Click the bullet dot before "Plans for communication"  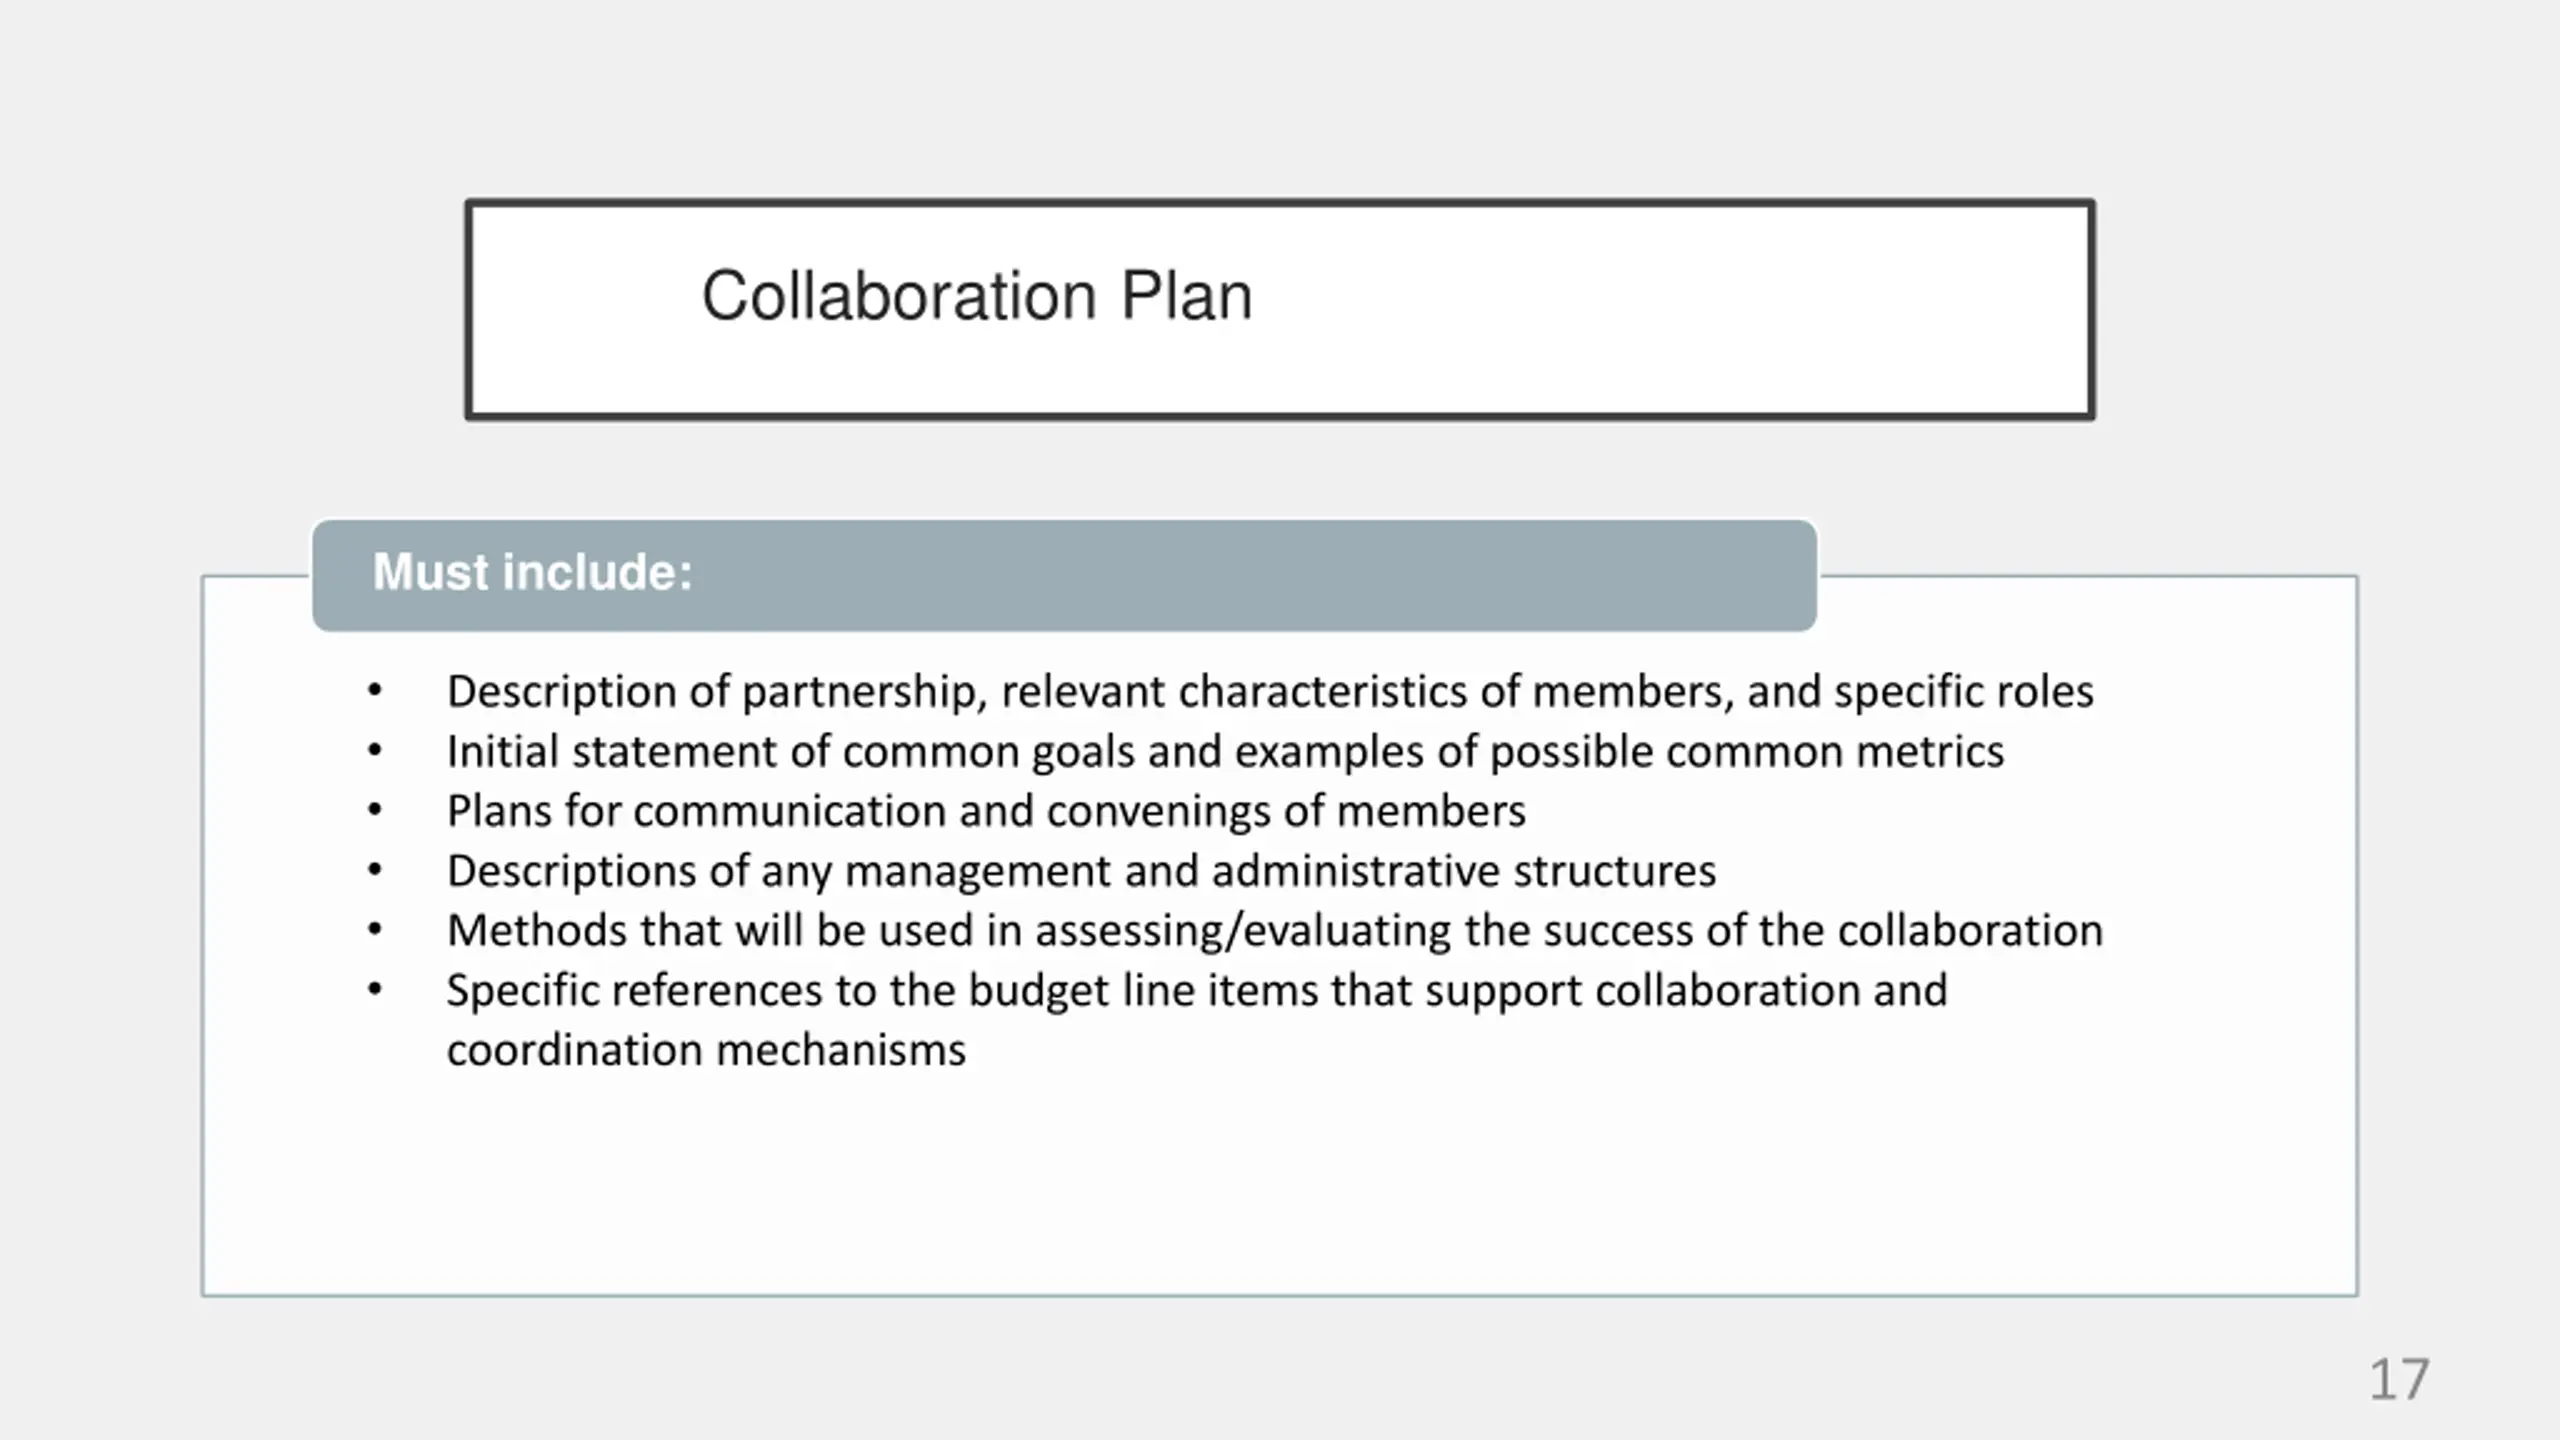pyautogui.click(x=375, y=810)
